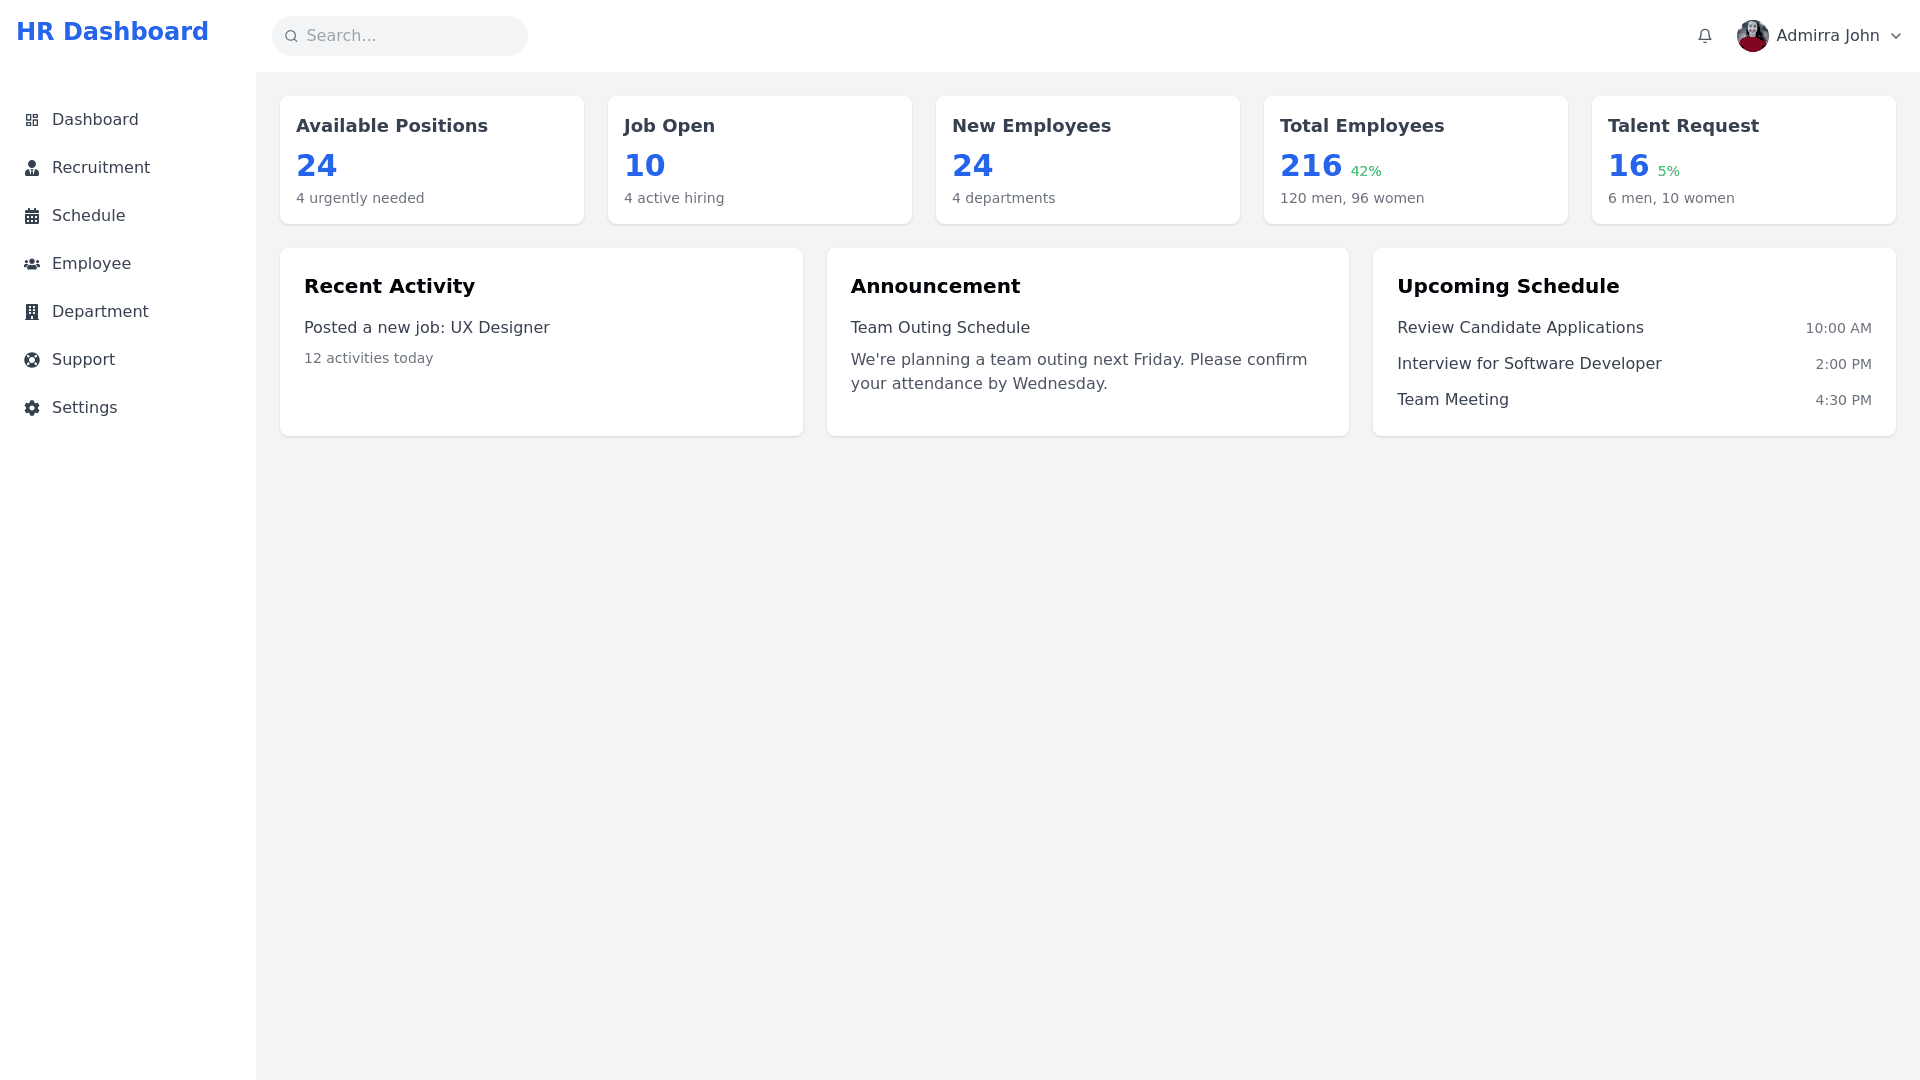Open the Talent Request stat card
The height and width of the screenshot is (1080, 1920).
click(1743, 160)
